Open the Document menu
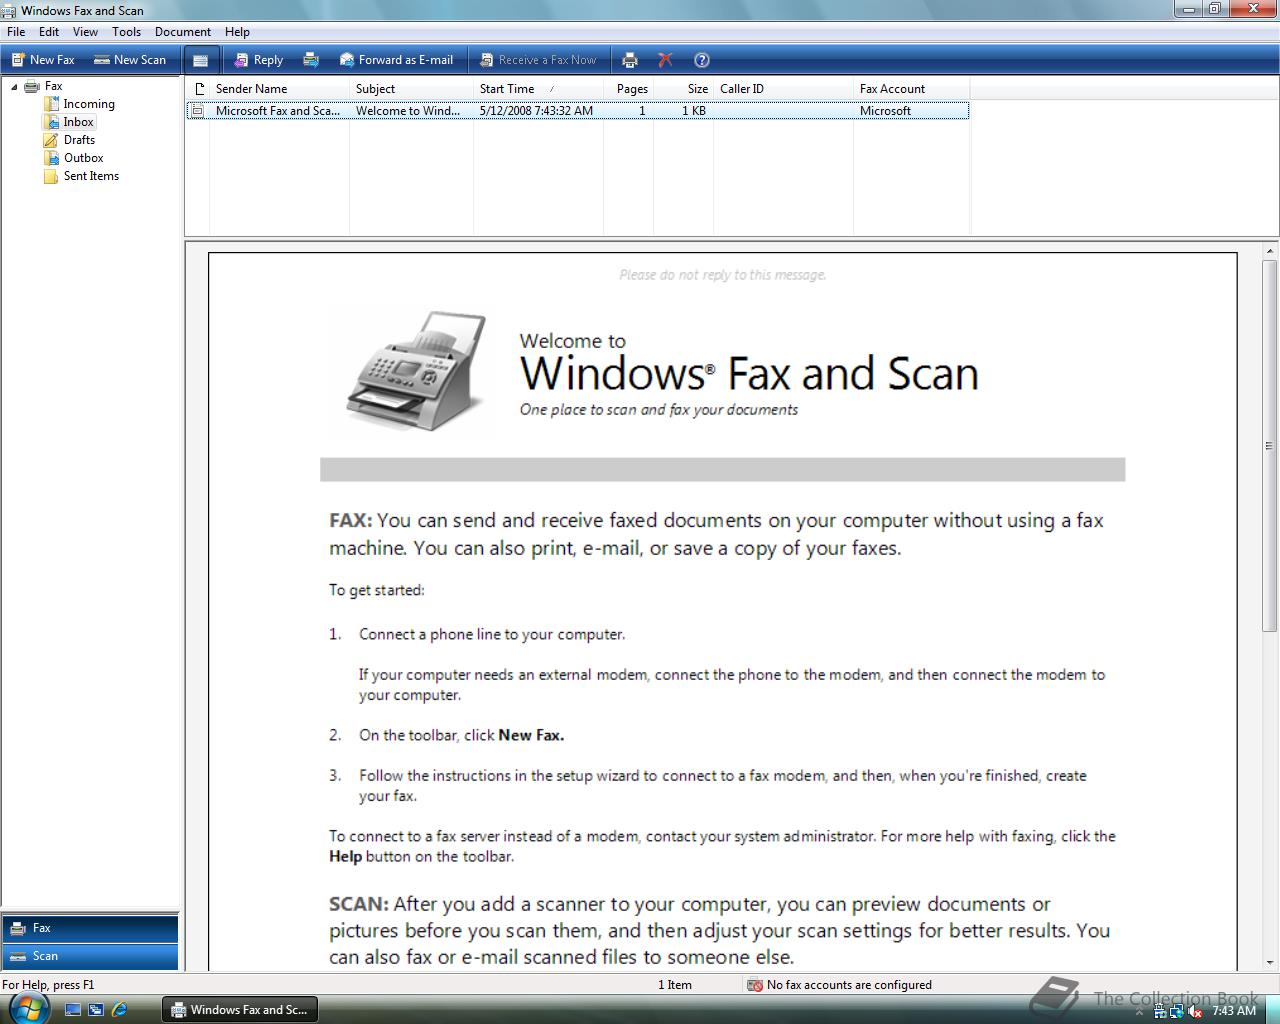This screenshot has height=1024, width=1280. point(183,32)
